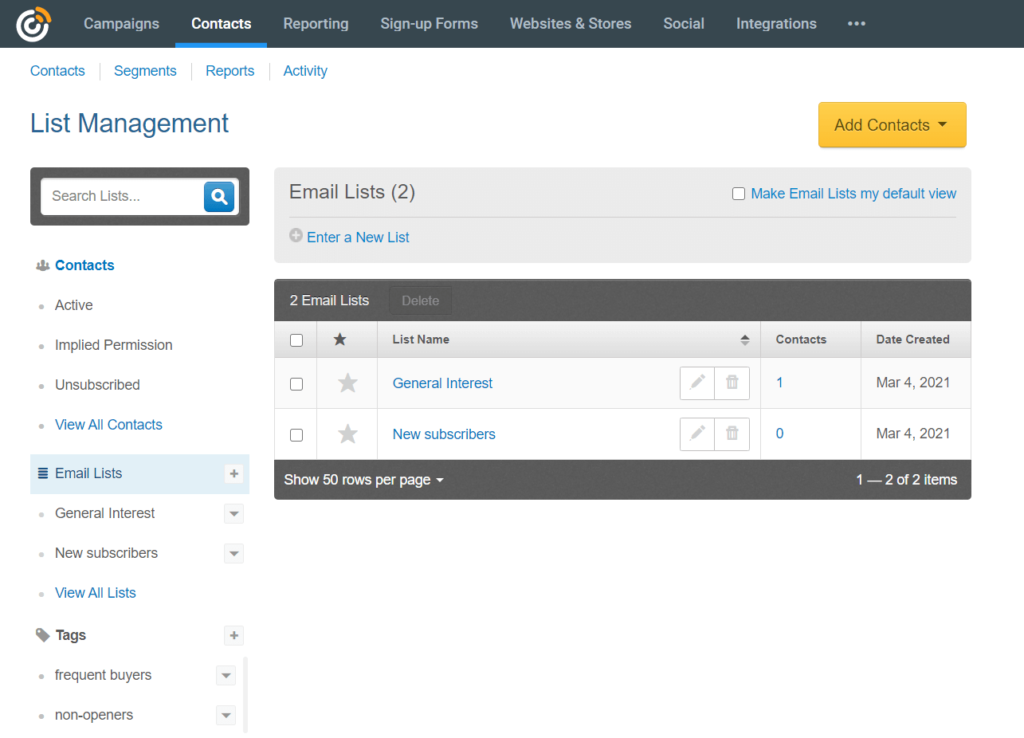Image resolution: width=1024 pixels, height=738 pixels.
Task: Click the contacts count link for General Interest
Action: 779,383
